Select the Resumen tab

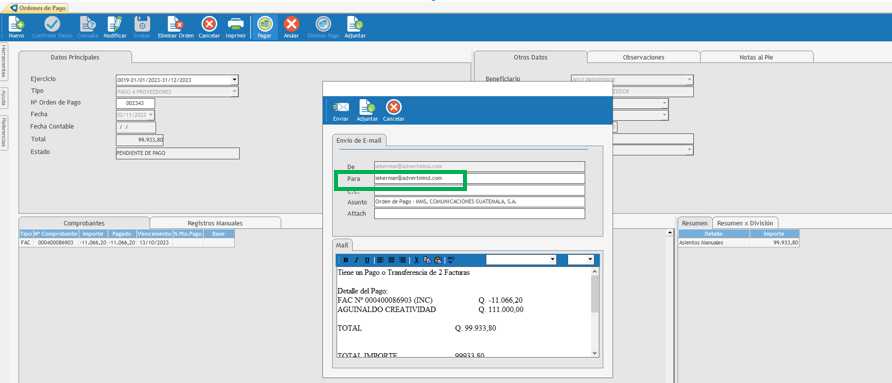[694, 223]
